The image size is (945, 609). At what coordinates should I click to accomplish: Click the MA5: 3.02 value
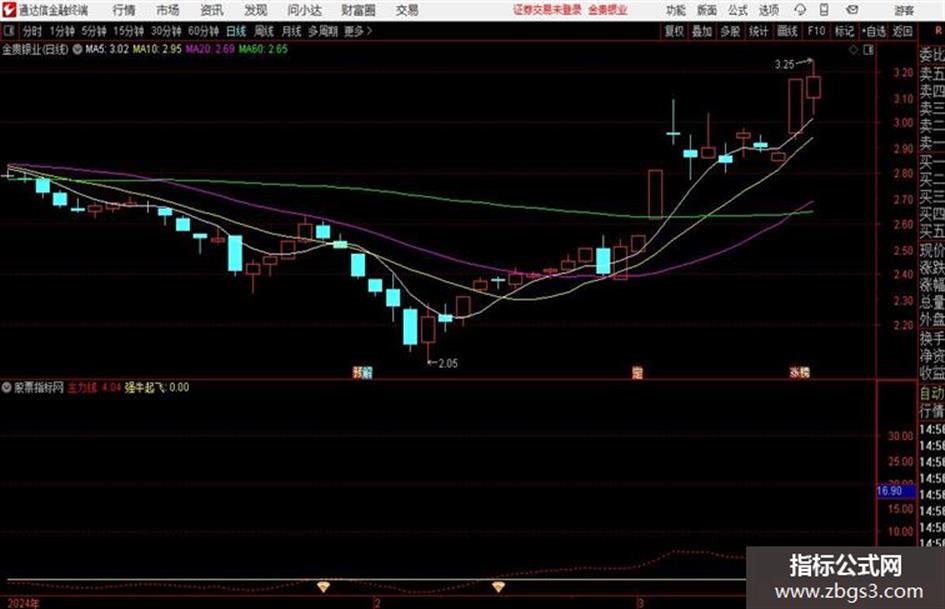pyautogui.click(x=107, y=49)
